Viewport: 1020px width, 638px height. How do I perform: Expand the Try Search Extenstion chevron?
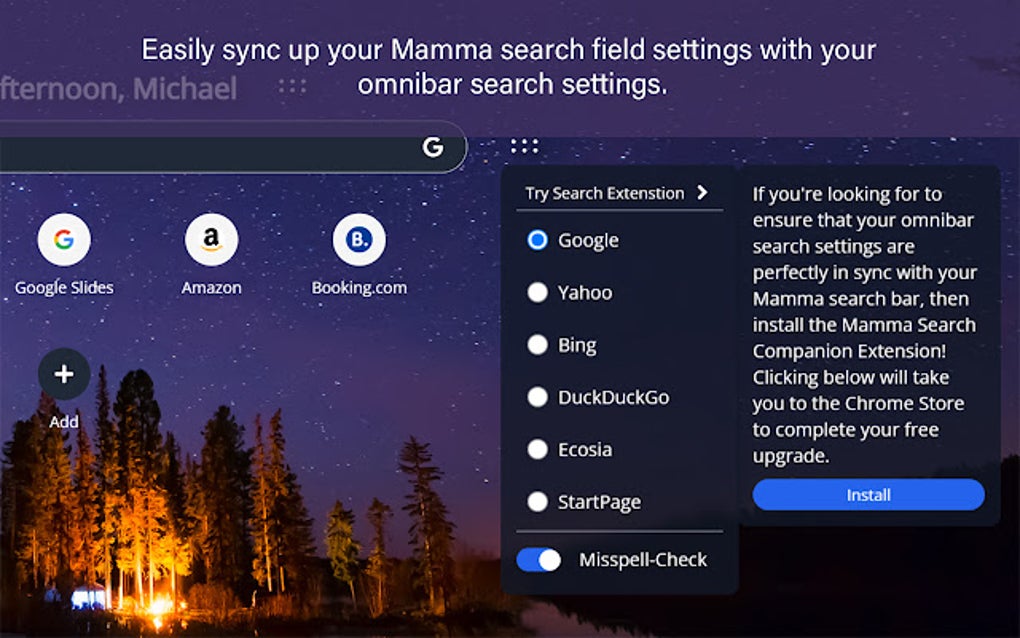tap(702, 193)
